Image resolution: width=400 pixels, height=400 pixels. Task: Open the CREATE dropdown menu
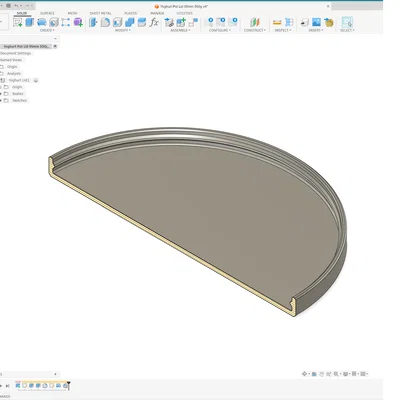pyautogui.click(x=47, y=30)
